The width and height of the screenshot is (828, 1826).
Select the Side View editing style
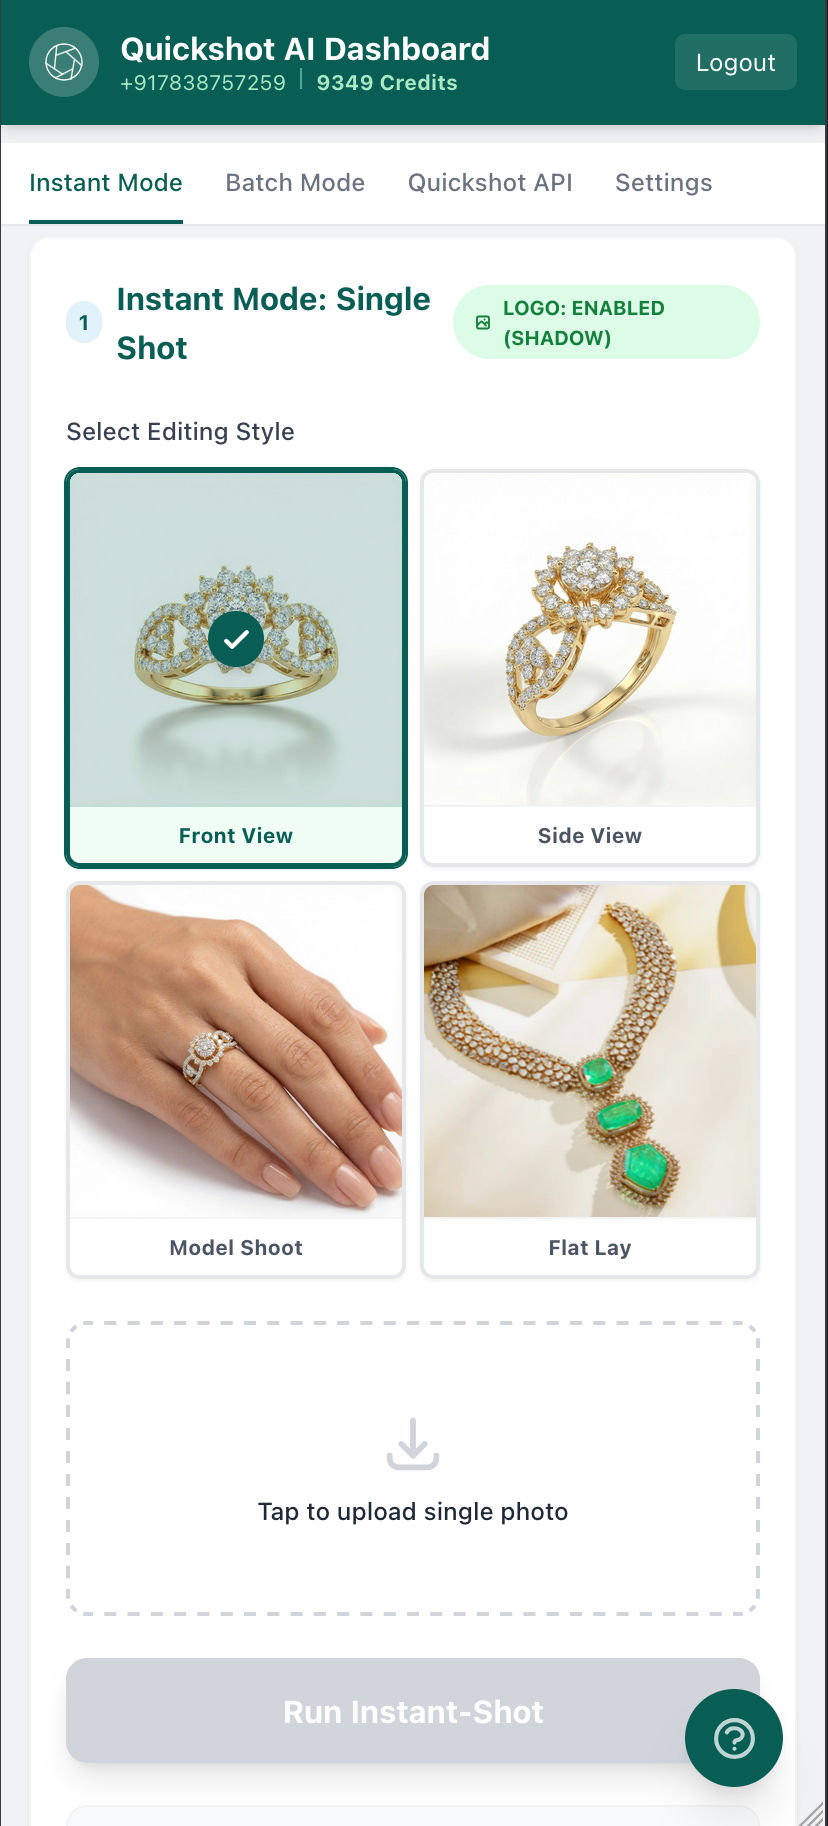pyautogui.click(x=590, y=668)
